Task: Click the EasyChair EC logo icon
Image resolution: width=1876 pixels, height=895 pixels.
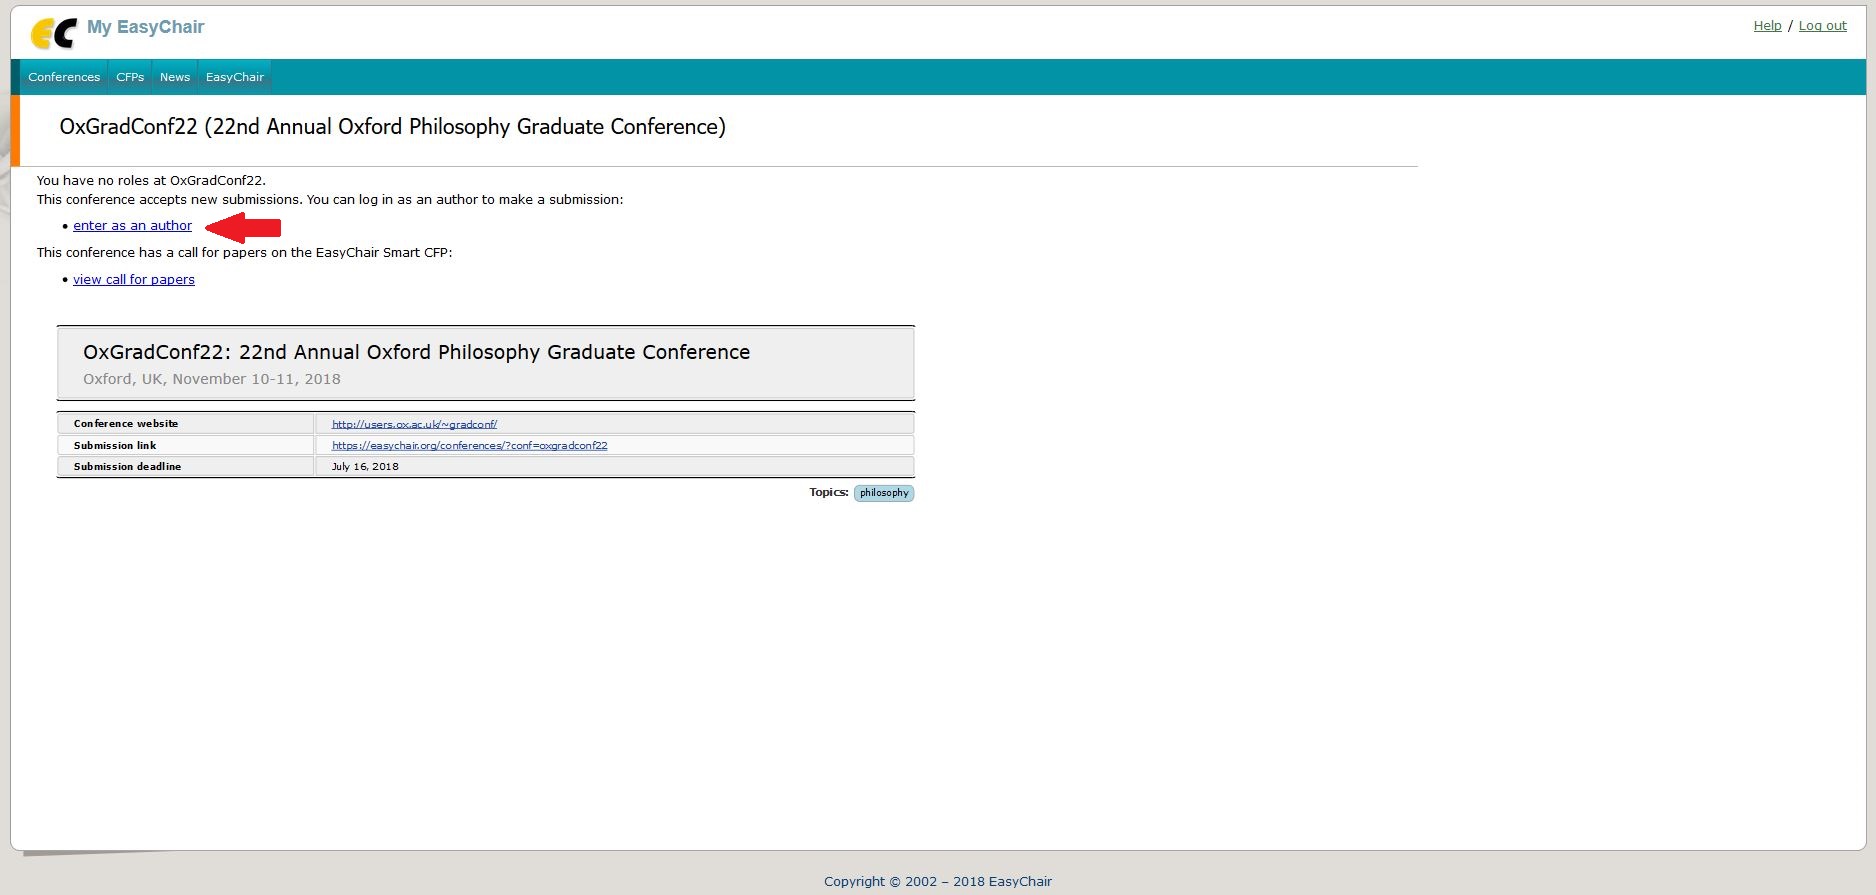Action: click(x=53, y=33)
